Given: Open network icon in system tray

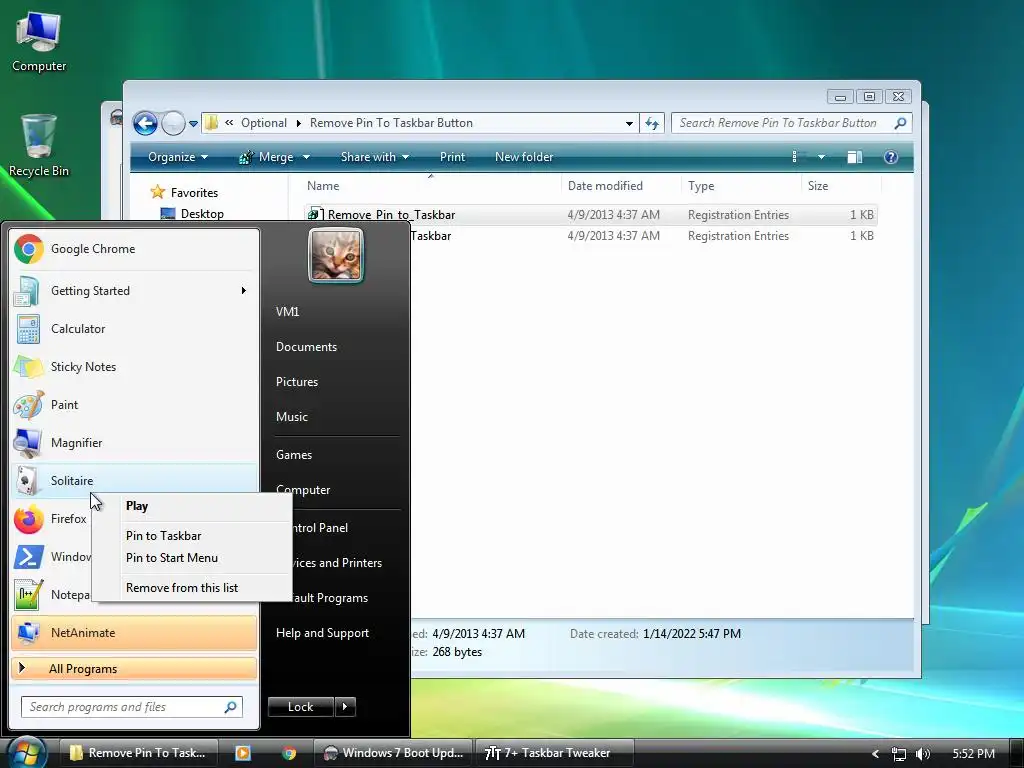Looking at the screenshot, I should tap(899, 754).
